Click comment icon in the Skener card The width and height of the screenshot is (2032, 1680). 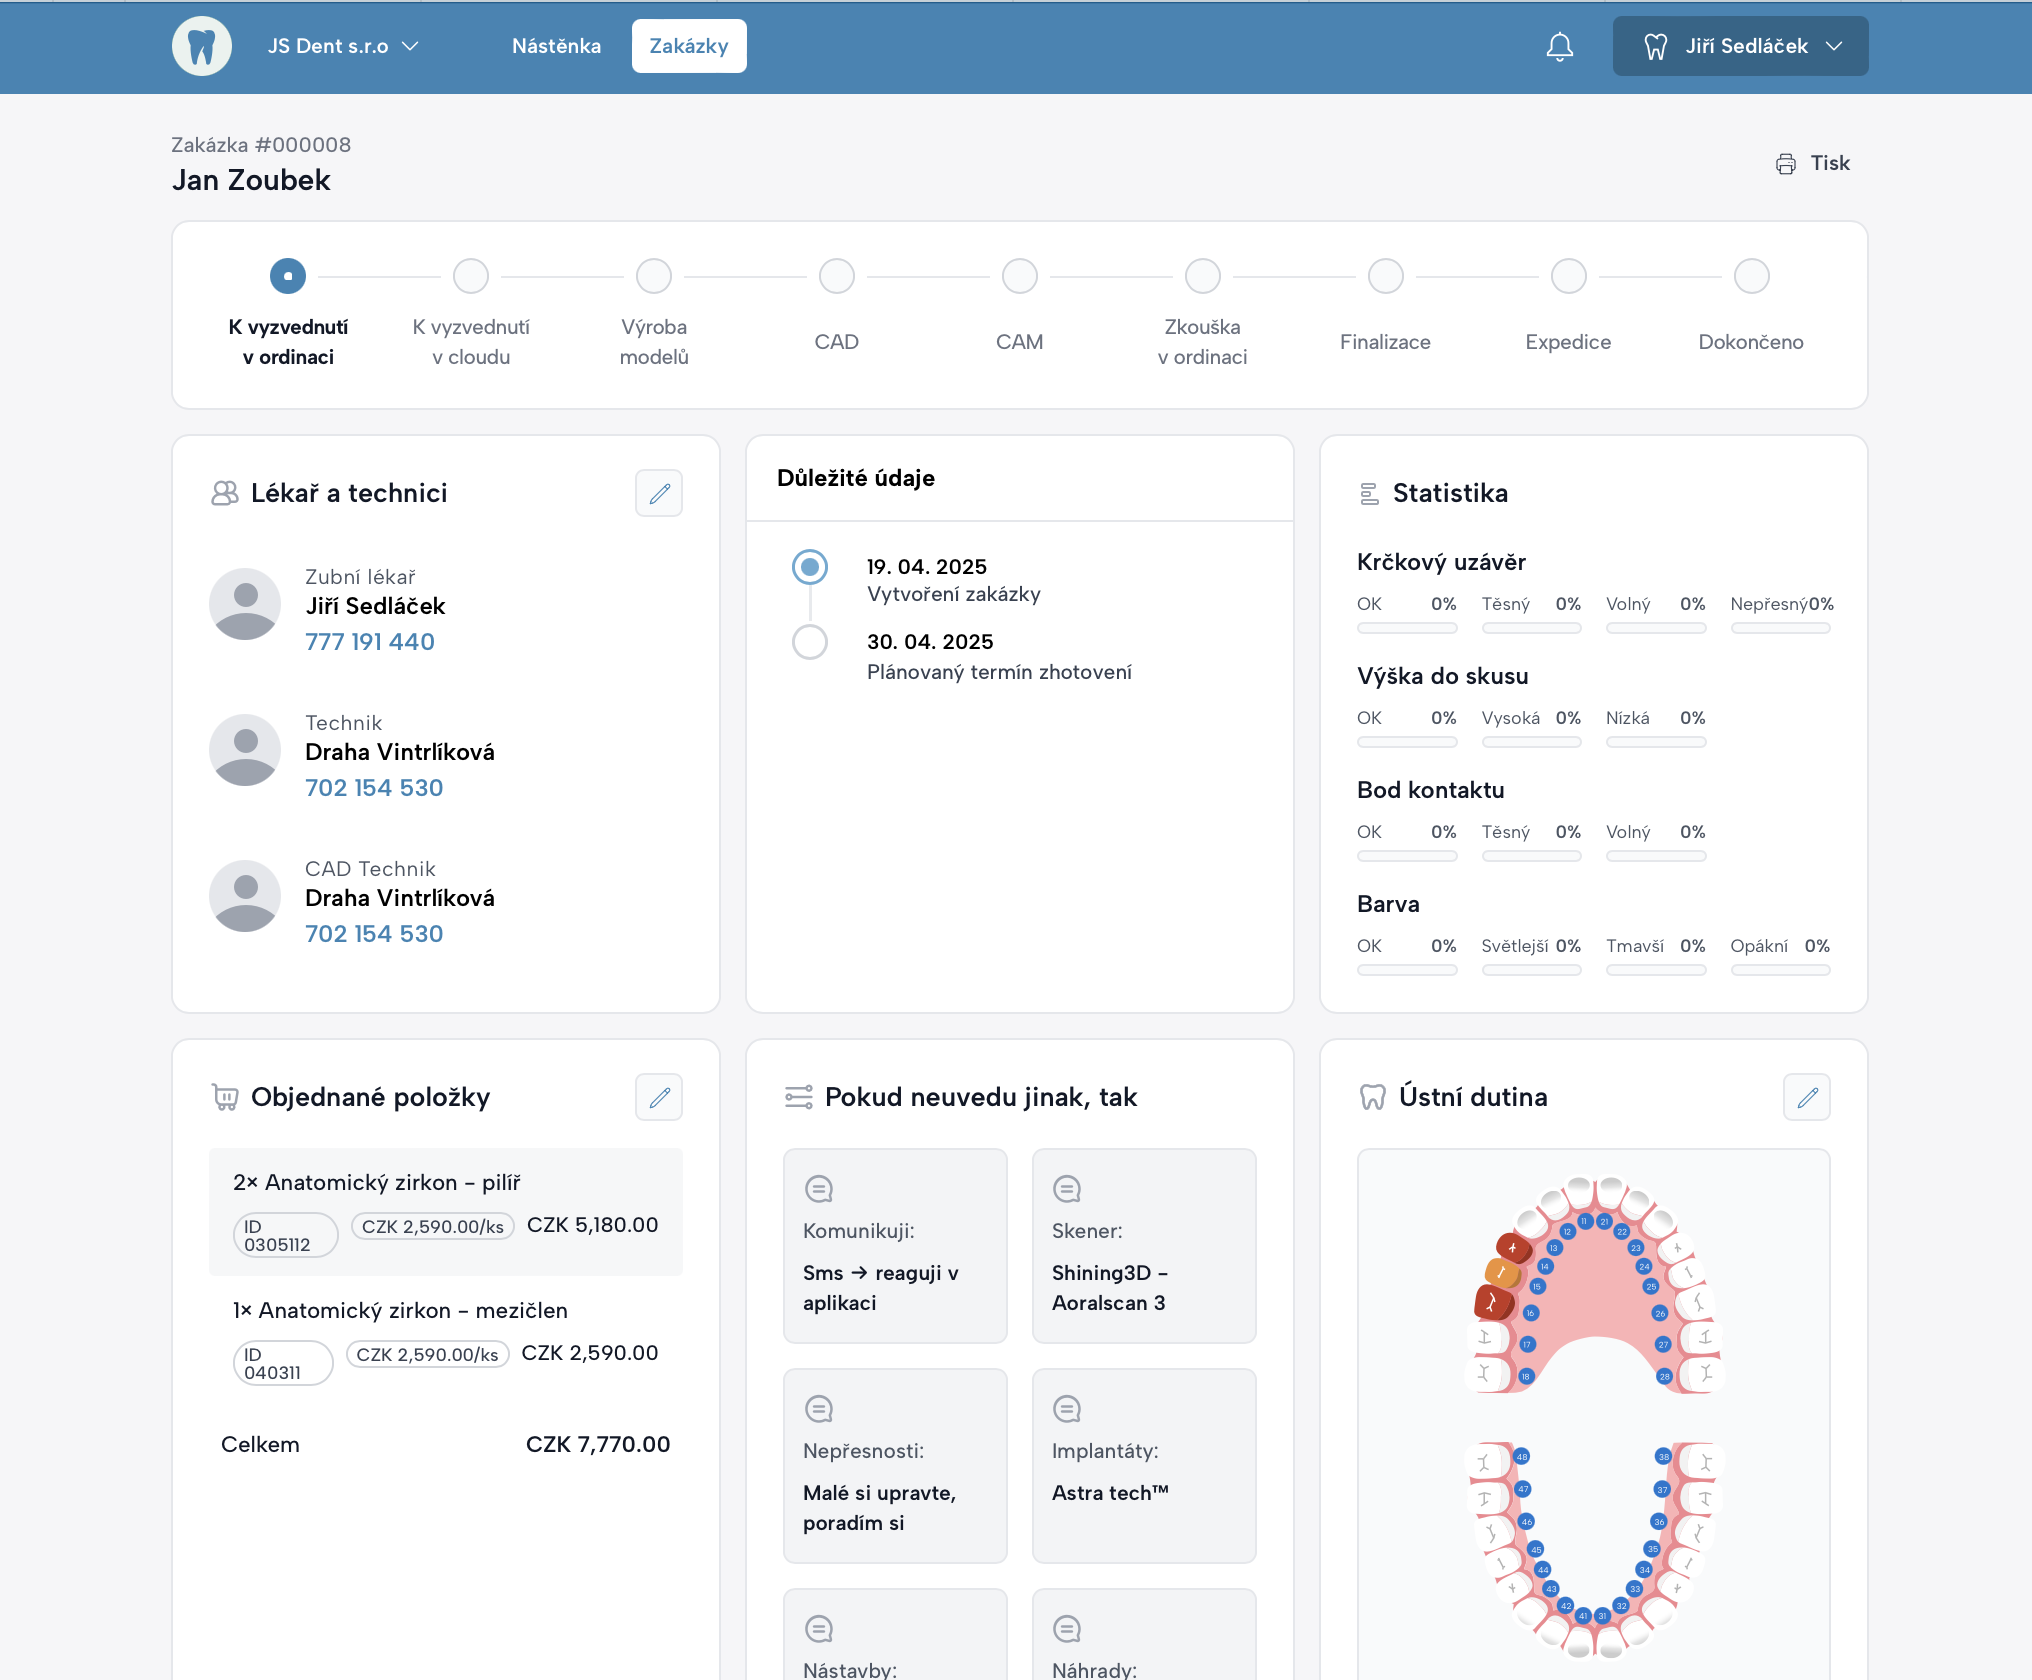pyautogui.click(x=1067, y=1189)
